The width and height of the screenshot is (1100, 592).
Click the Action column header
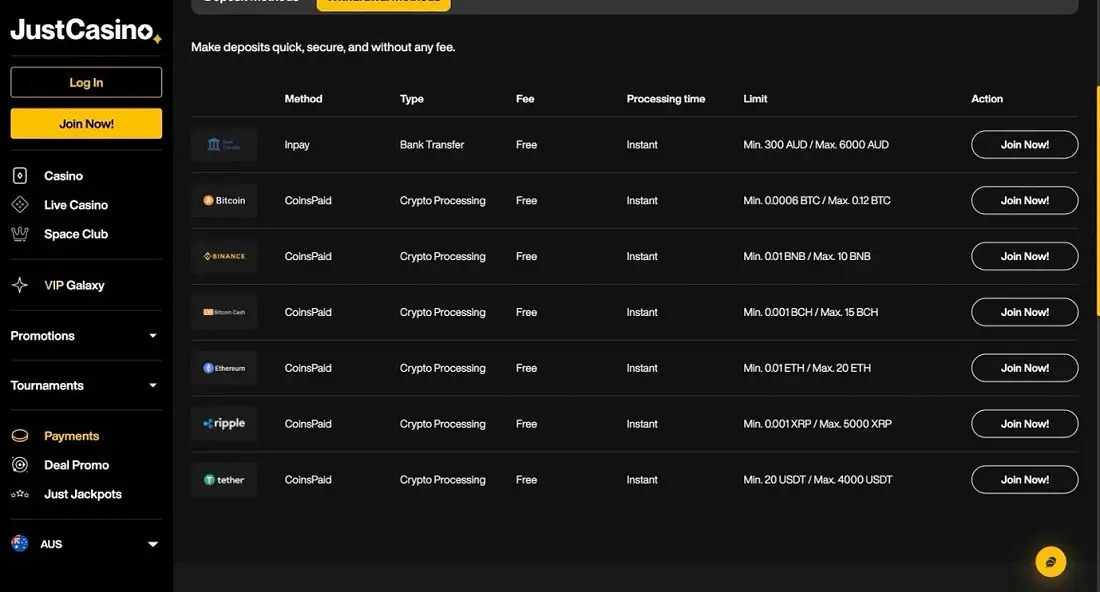pos(986,99)
